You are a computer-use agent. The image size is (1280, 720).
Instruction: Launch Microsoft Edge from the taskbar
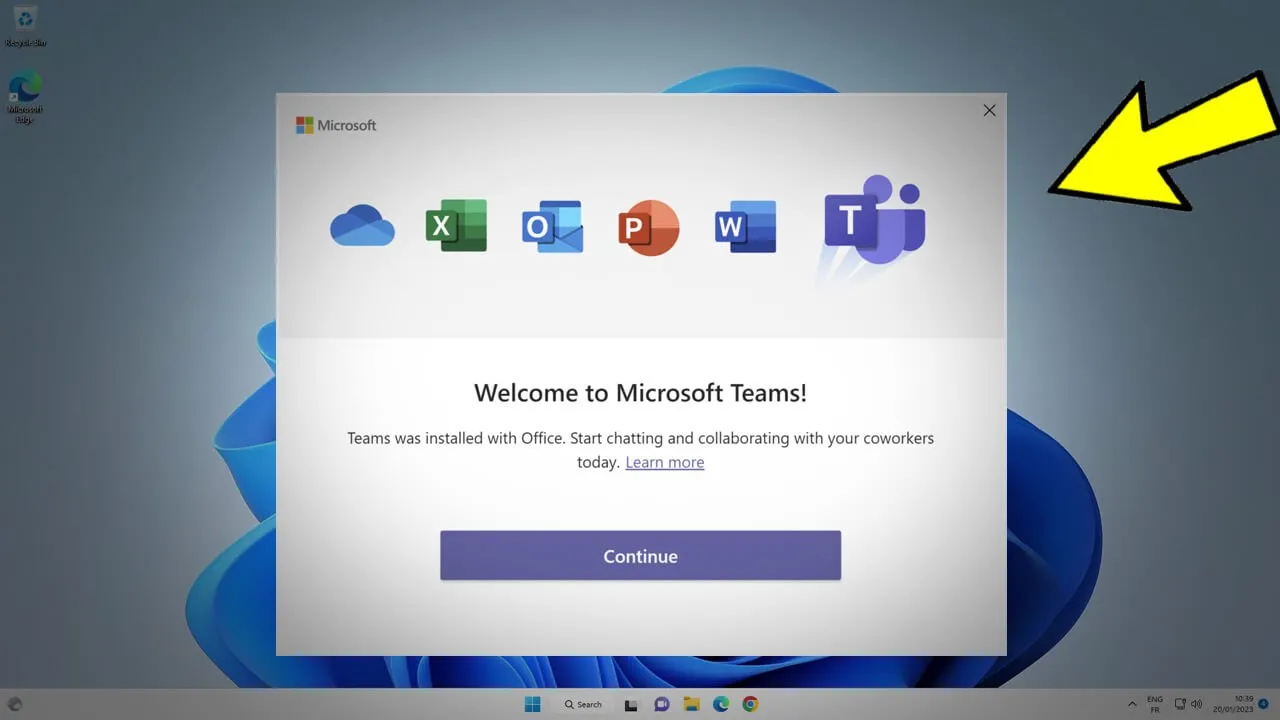pos(721,704)
